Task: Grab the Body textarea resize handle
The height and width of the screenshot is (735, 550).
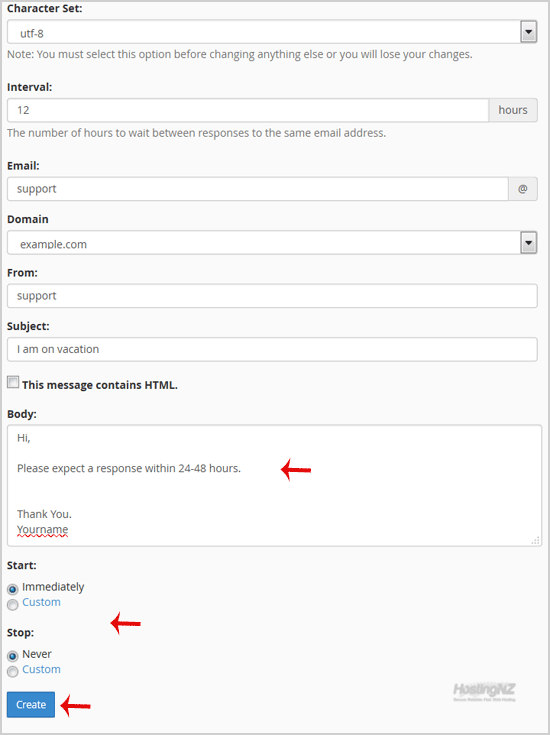Action: 535,540
